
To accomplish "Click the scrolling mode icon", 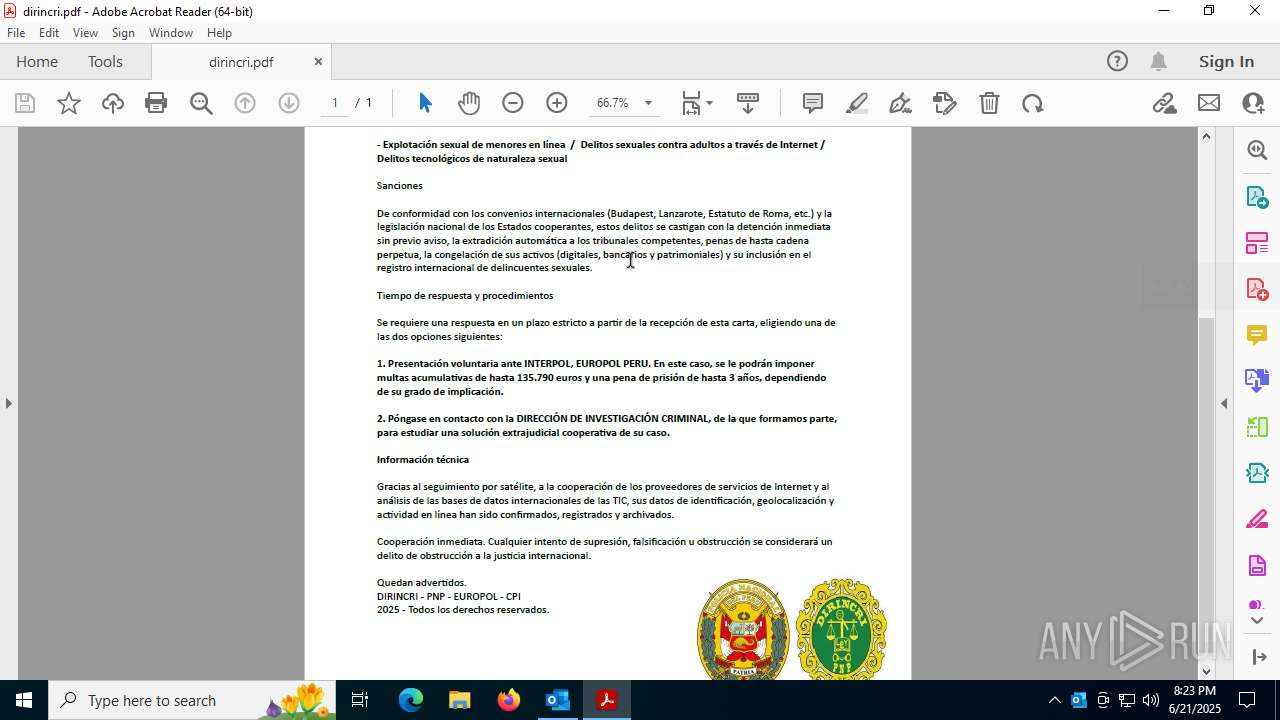I will [747, 103].
